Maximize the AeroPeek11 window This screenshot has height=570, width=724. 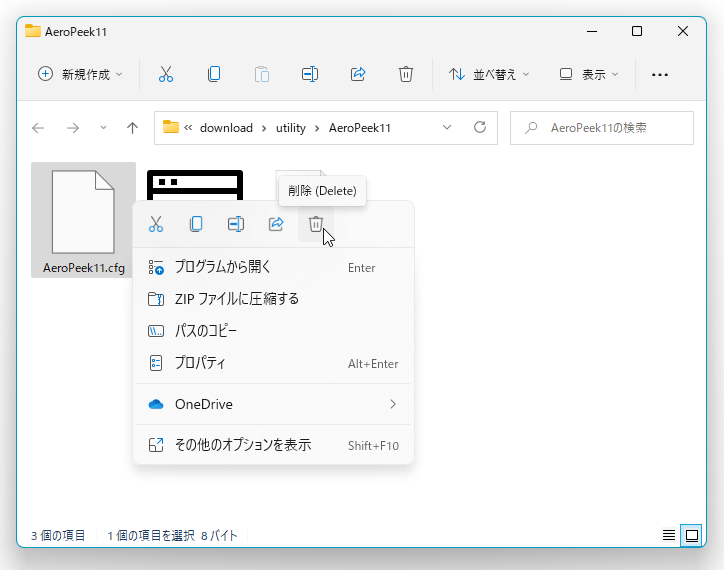637,31
